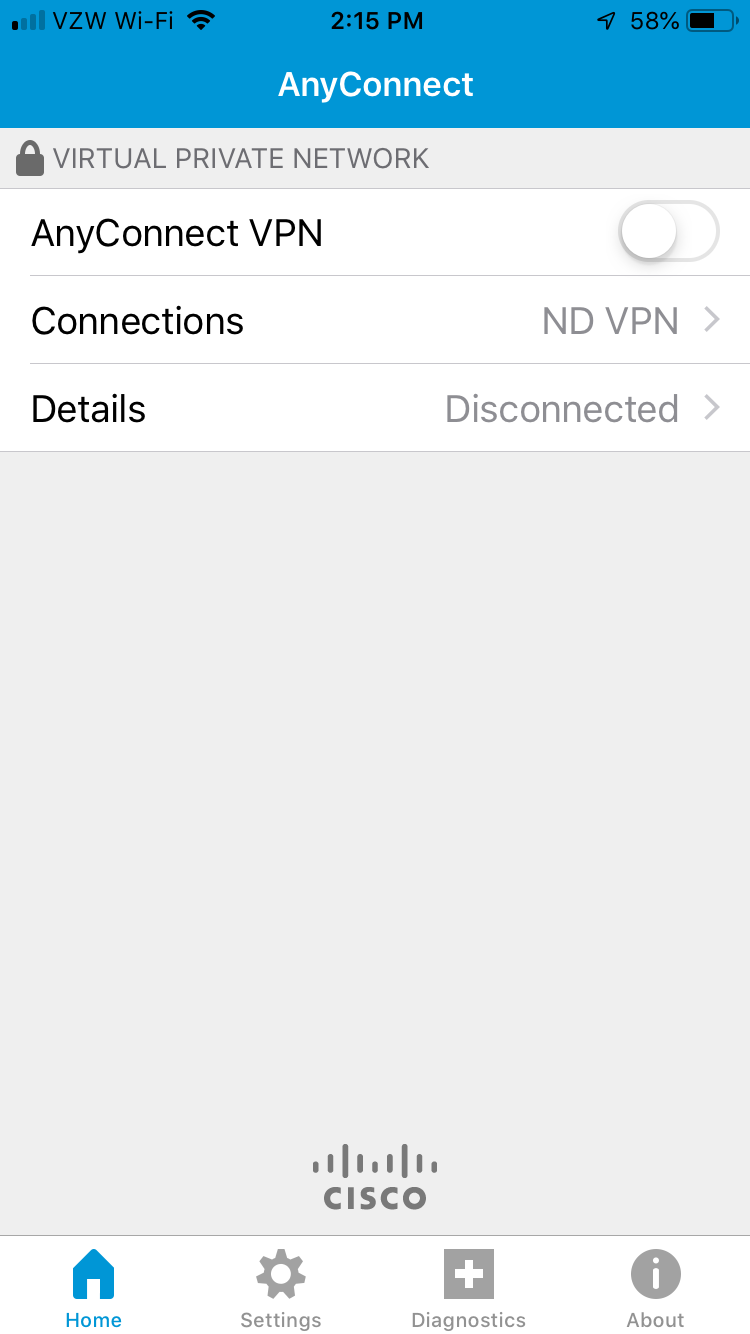Image resolution: width=750 pixels, height=1334 pixels.
Task: Open the Diagnostics plus icon
Action: click(469, 1275)
